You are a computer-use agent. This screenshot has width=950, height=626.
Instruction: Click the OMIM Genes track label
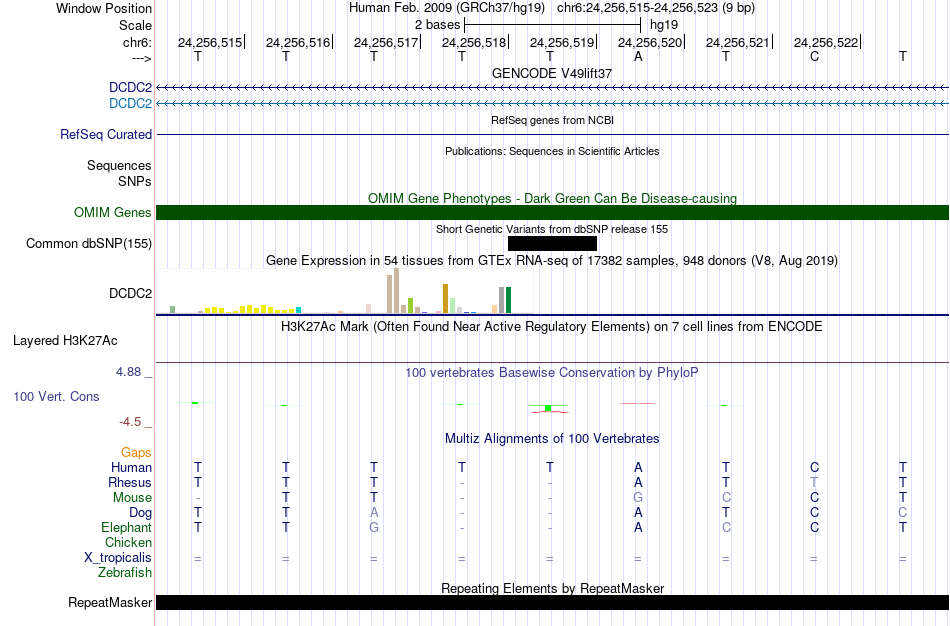click(x=113, y=213)
